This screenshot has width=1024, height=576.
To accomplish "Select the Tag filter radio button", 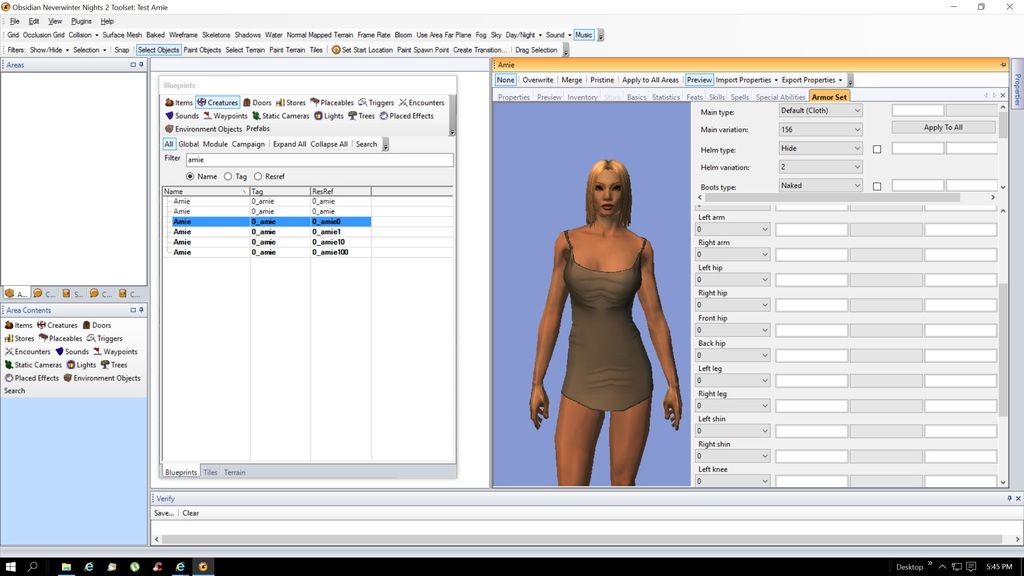I will point(228,176).
